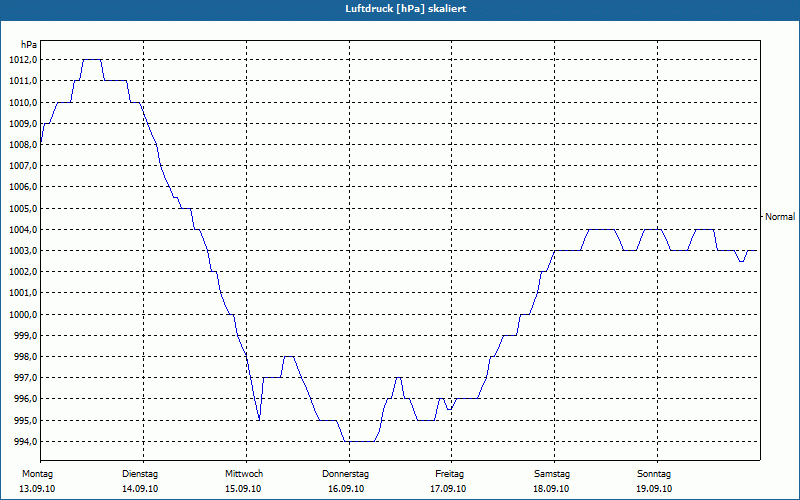Select the 'Montag' day label
Viewport: 800px width, 500px height.
point(37,474)
